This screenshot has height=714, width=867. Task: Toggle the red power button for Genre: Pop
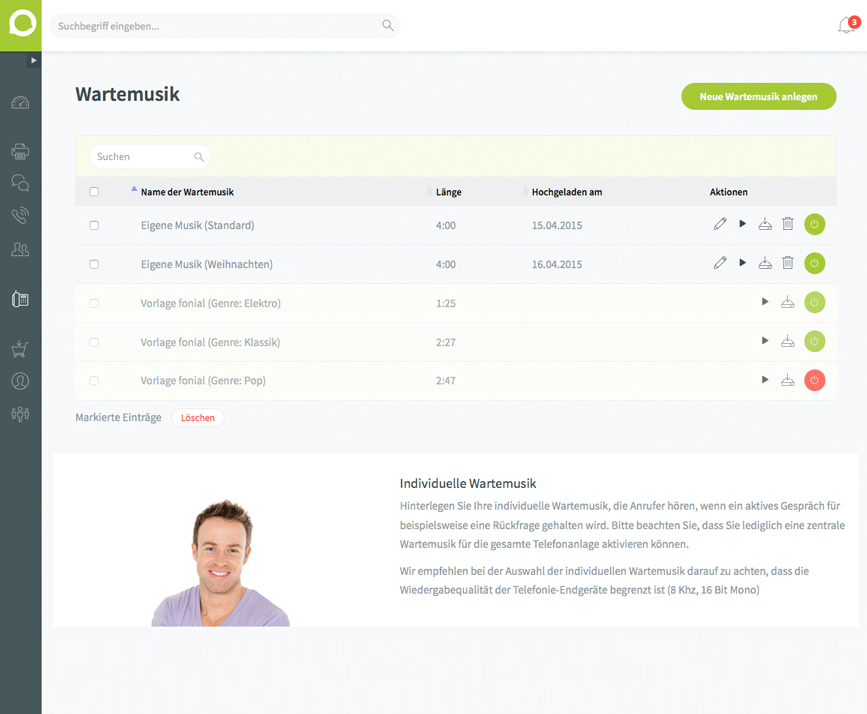(x=815, y=380)
